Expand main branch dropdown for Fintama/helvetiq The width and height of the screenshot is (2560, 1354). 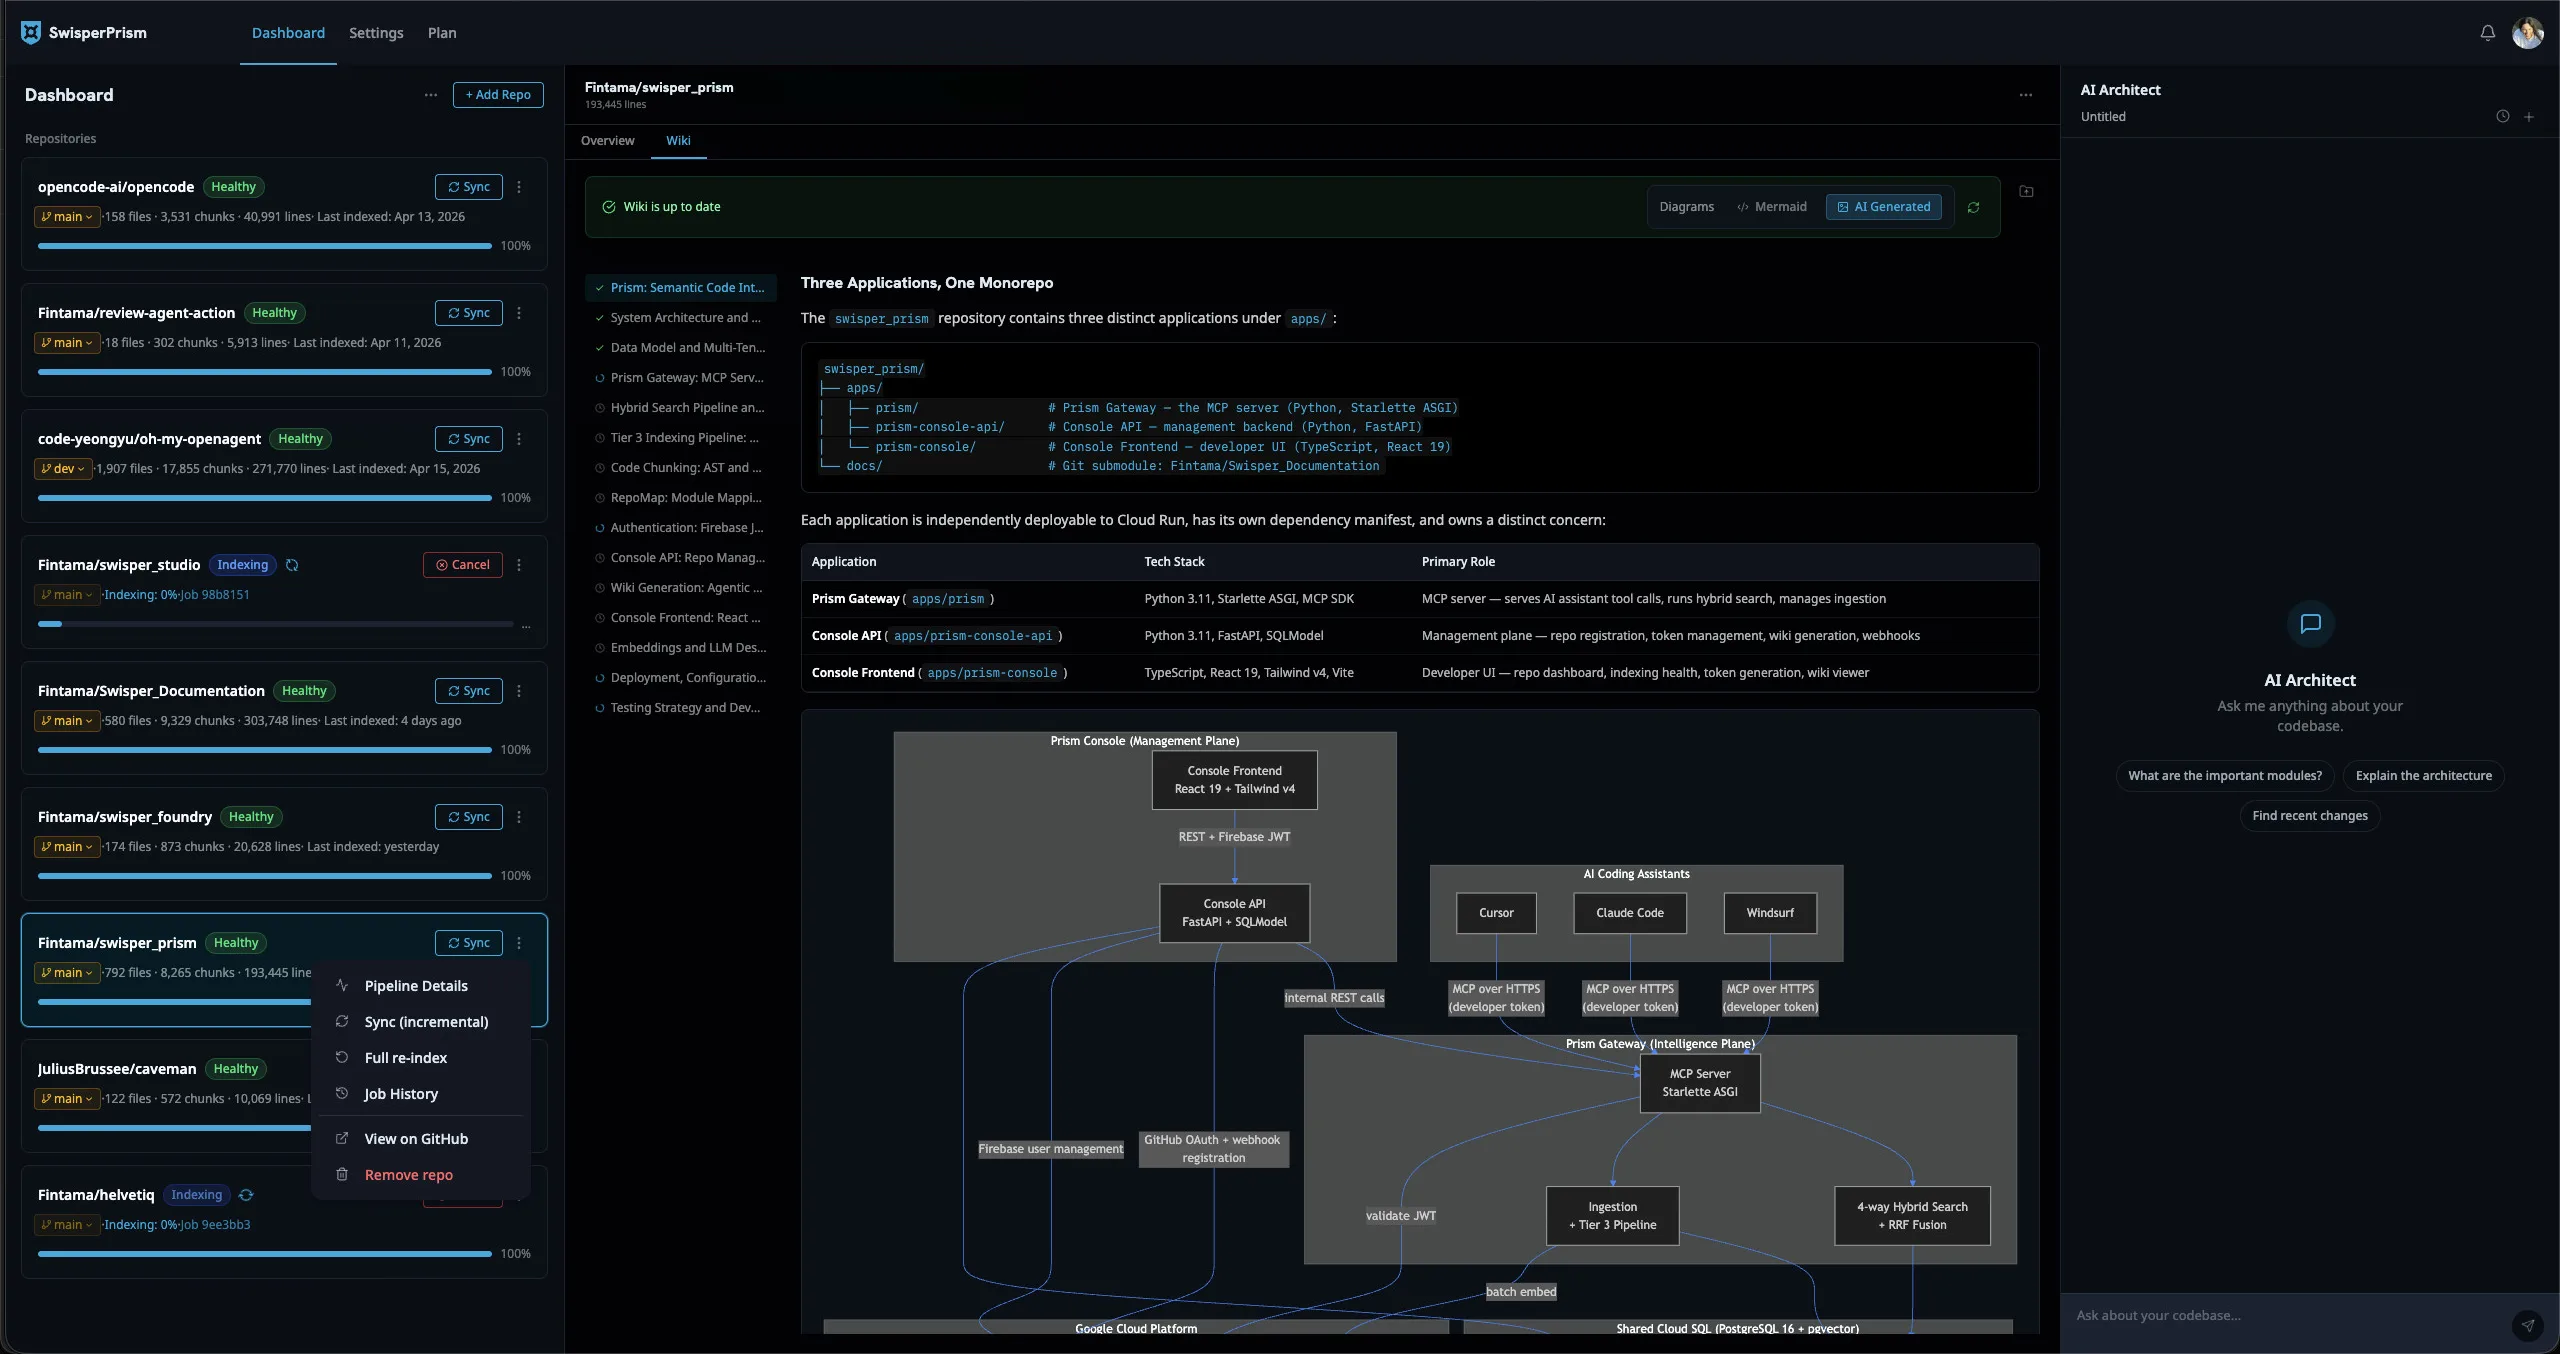click(67, 1225)
